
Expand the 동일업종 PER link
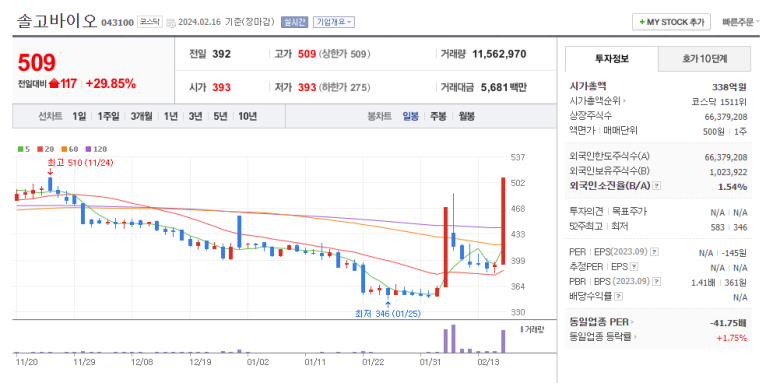(x=632, y=322)
